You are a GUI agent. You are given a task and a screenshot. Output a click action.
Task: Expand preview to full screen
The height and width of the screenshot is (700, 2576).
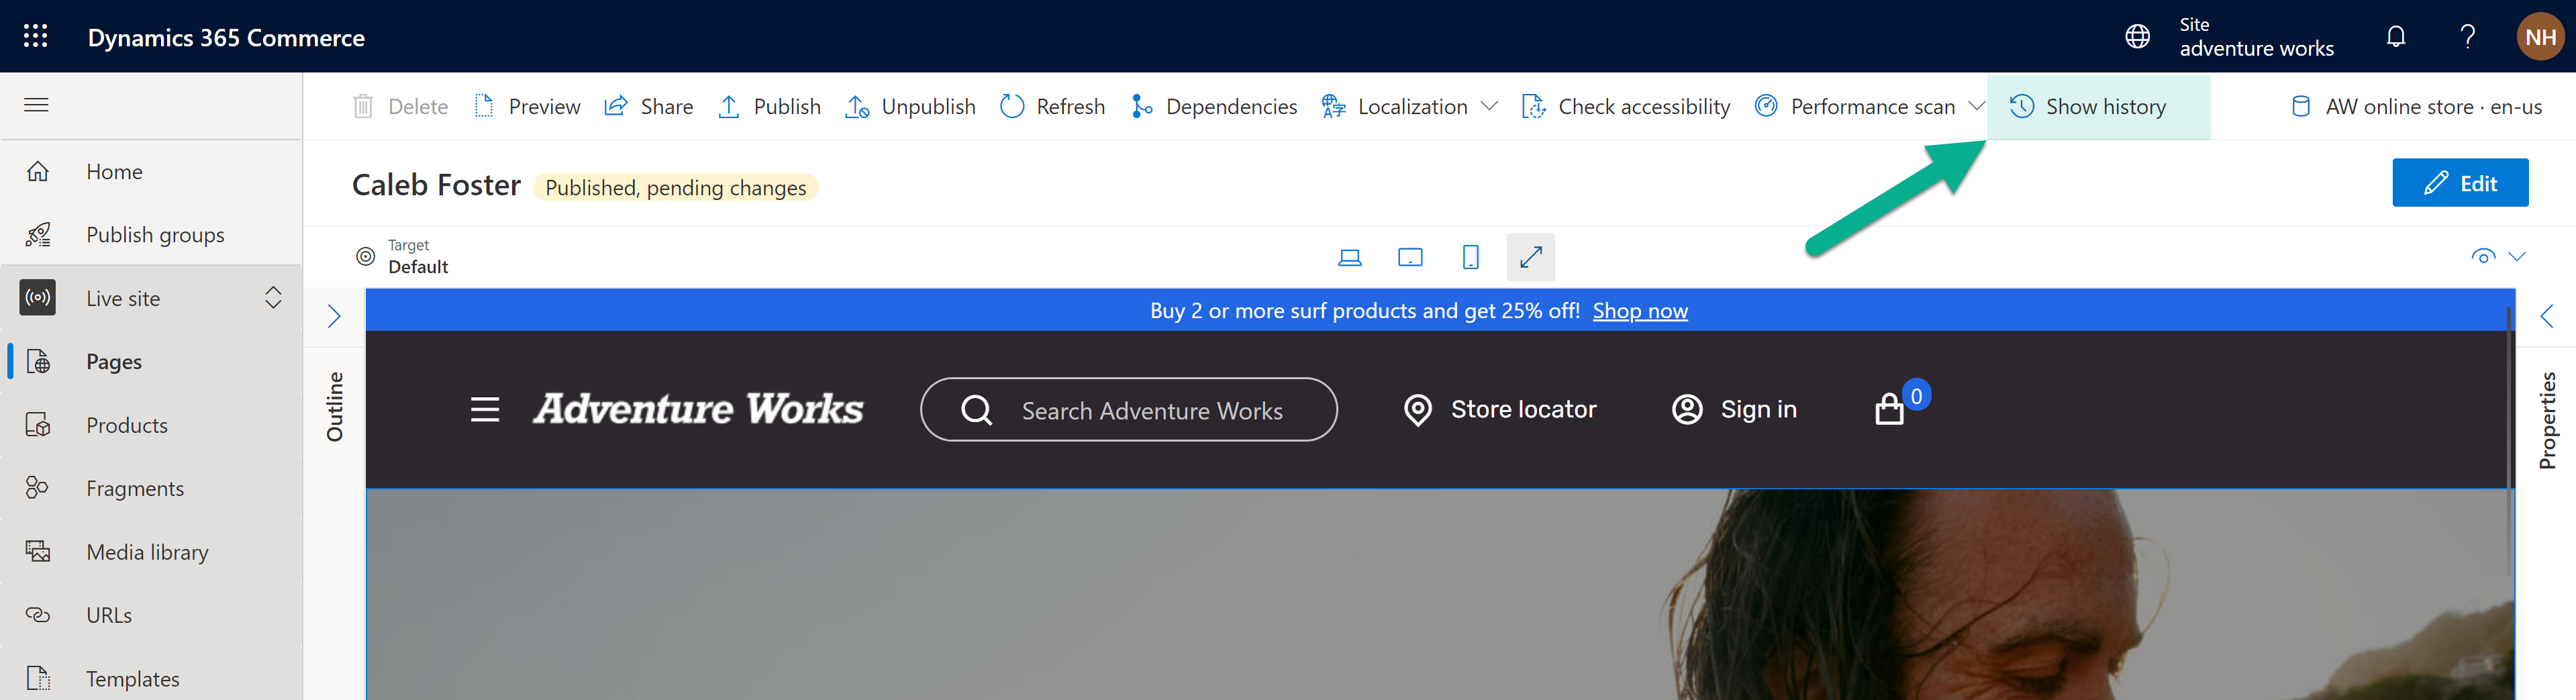pos(1531,257)
